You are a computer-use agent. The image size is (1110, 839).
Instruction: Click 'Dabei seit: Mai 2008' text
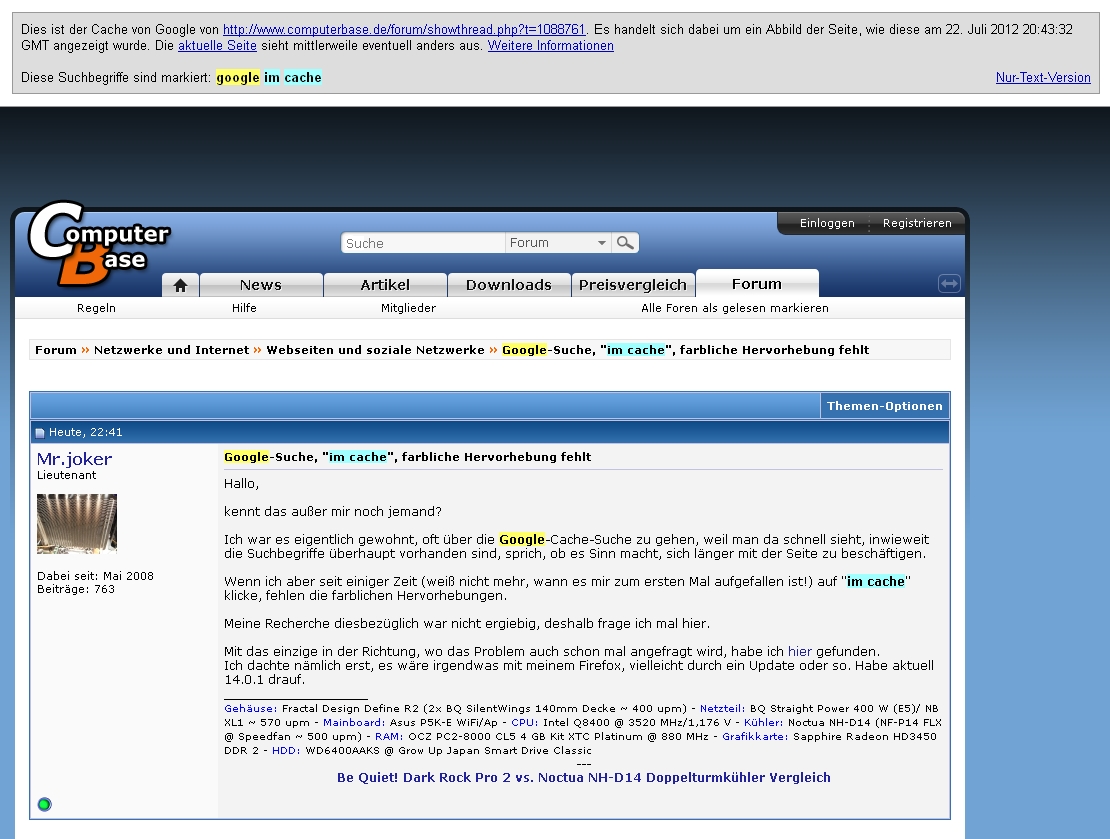tap(95, 576)
